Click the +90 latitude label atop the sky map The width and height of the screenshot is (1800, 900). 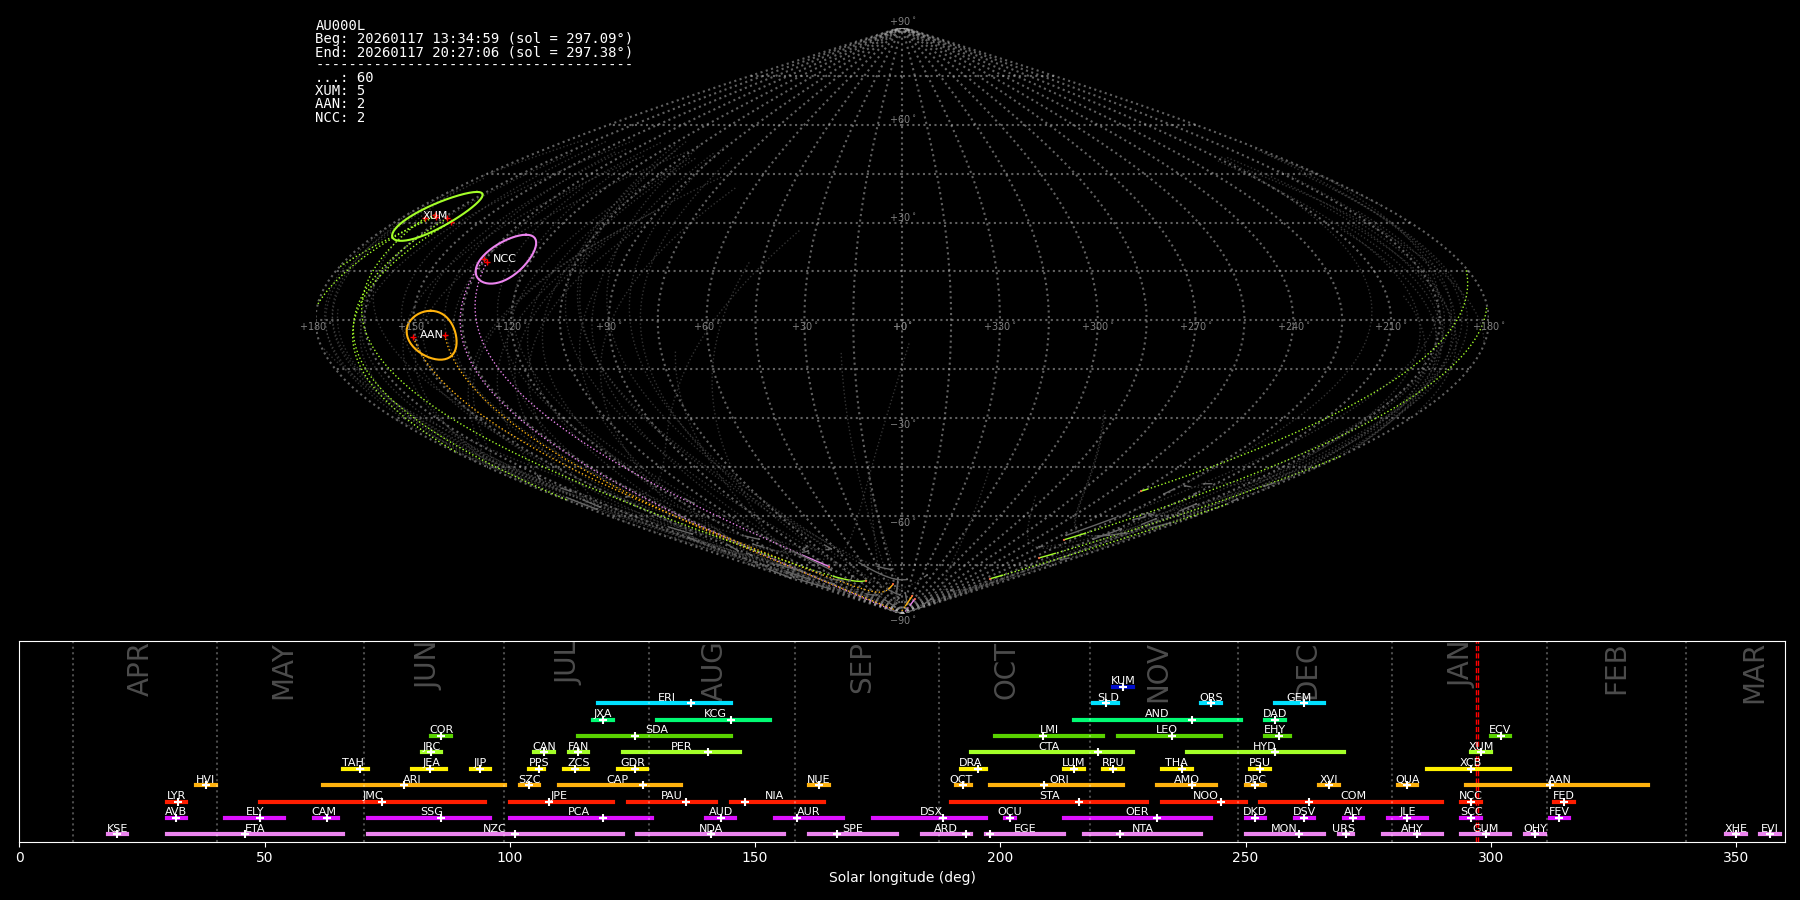[901, 22]
